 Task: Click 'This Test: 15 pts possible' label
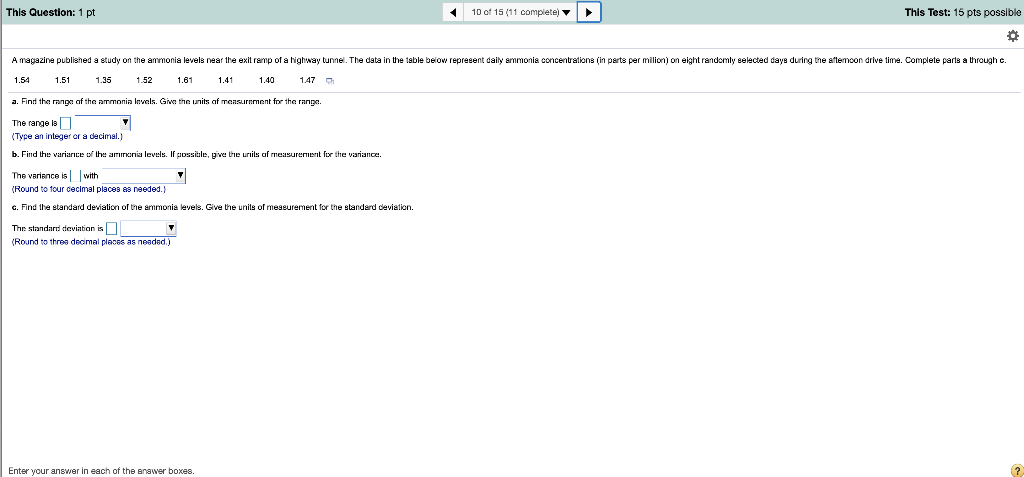coord(963,12)
